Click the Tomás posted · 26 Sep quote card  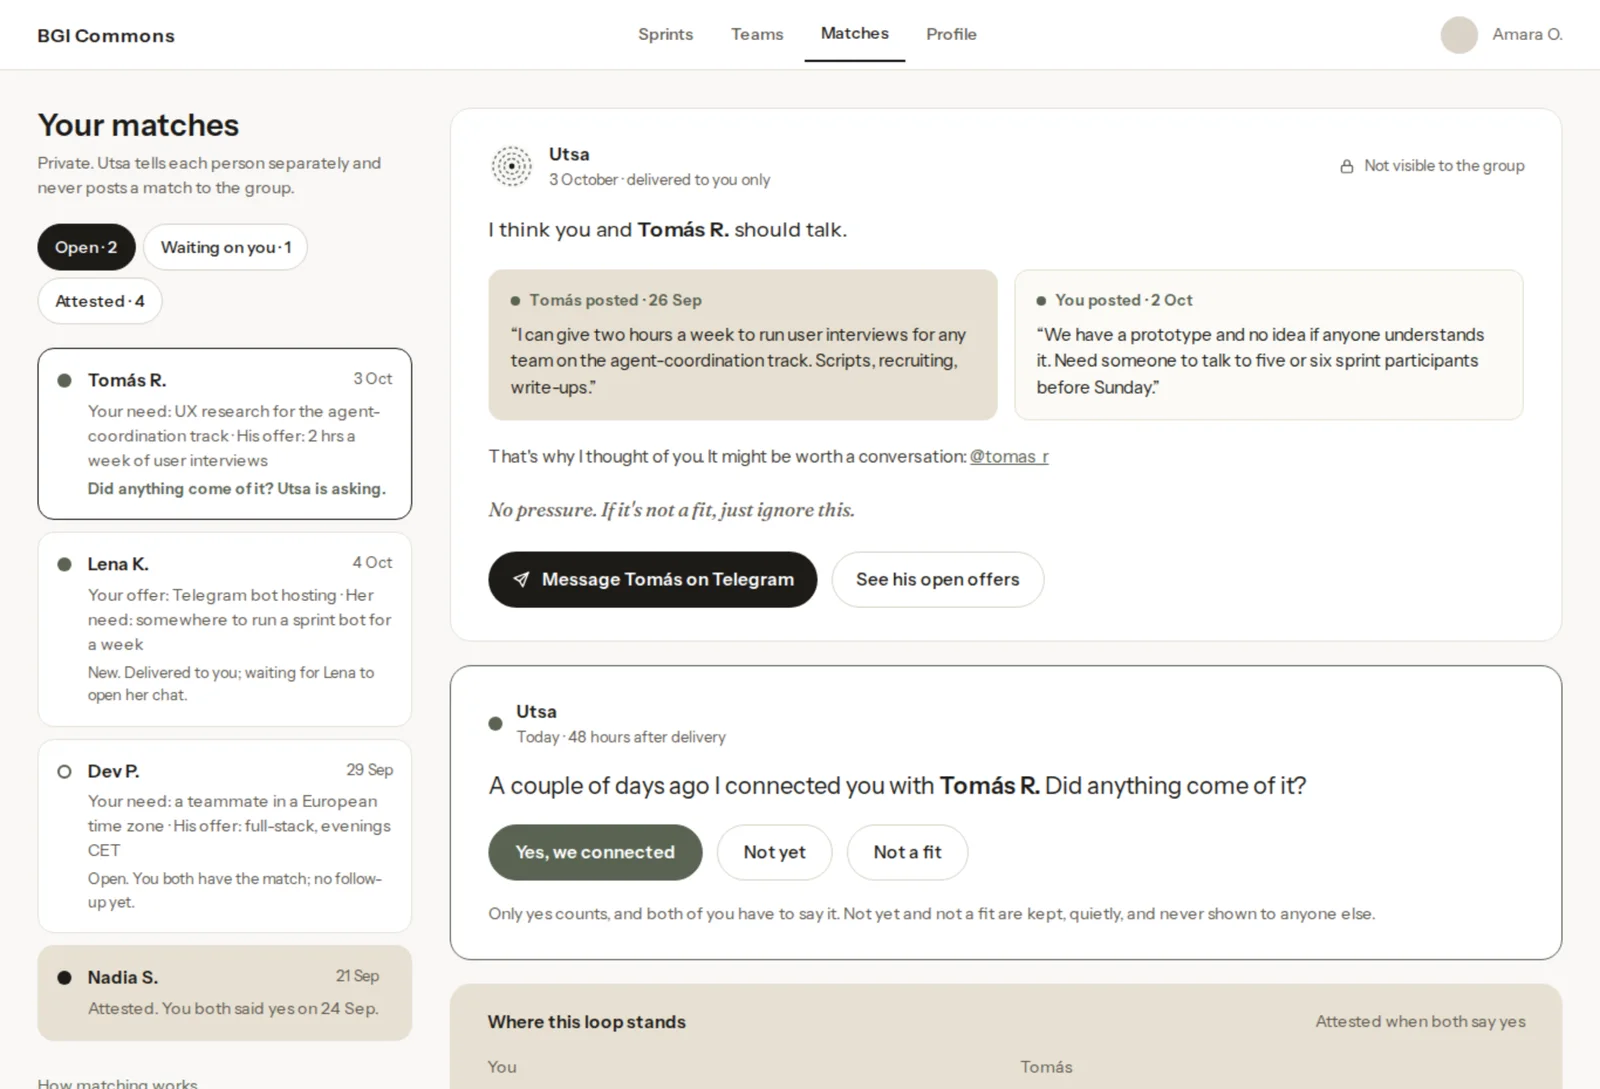(x=743, y=345)
